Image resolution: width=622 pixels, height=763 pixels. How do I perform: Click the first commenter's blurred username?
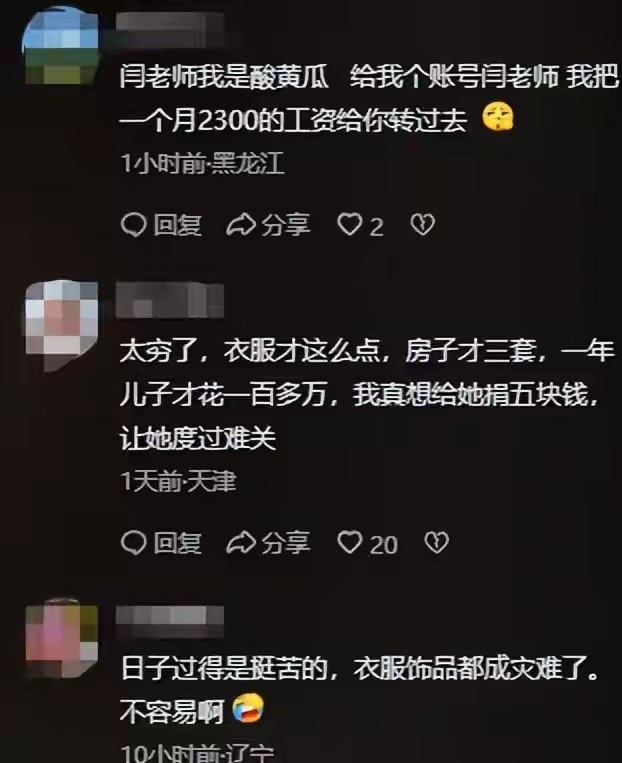coord(170,30)
